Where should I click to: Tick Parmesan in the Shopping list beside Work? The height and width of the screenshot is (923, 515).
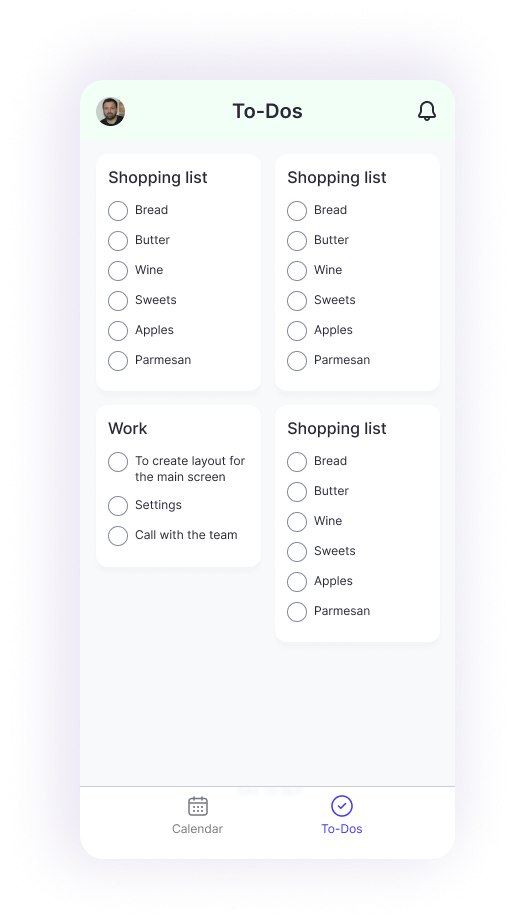297,612
